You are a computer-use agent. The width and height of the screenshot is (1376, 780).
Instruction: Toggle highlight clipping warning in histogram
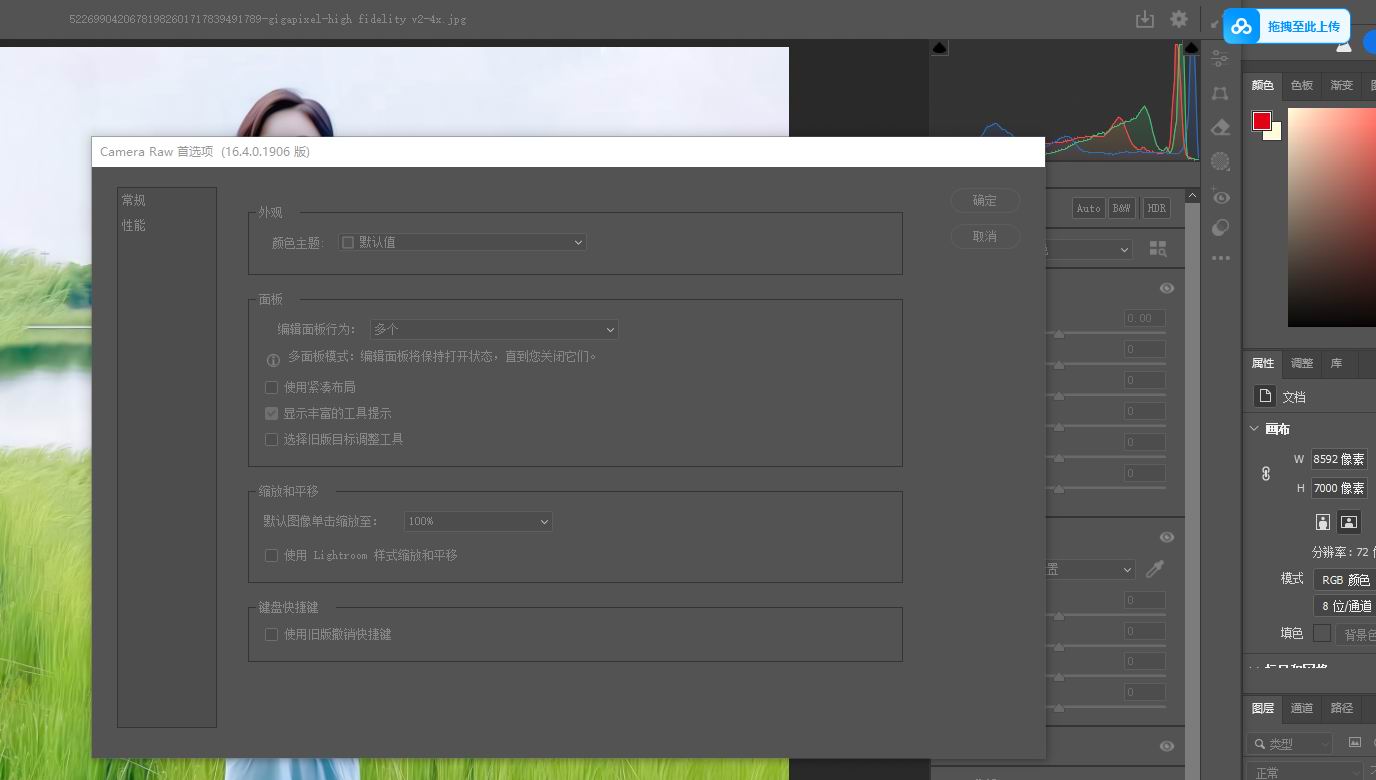(1191, 48)
